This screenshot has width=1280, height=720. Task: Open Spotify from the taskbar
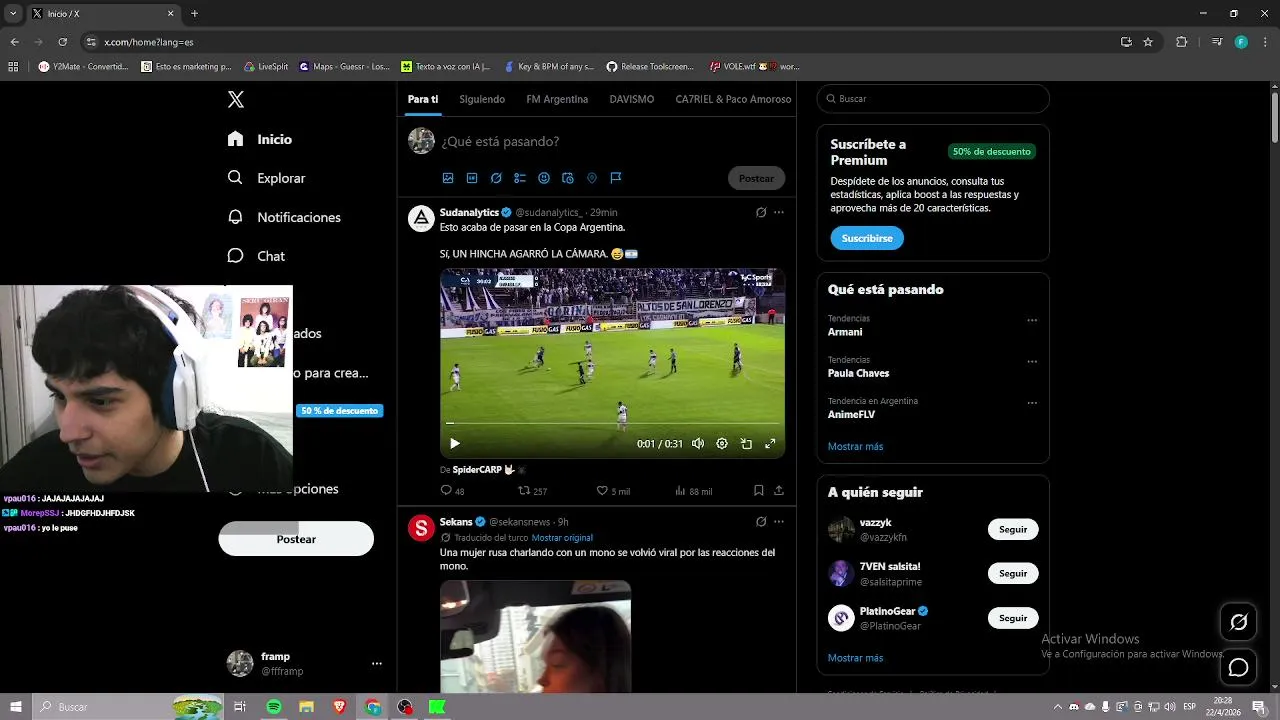pos(274,707)
